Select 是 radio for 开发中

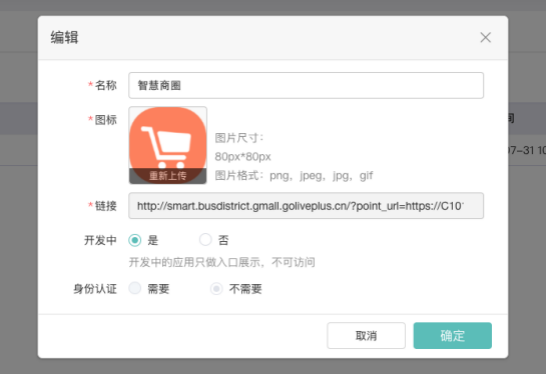(x=135, y=240)
